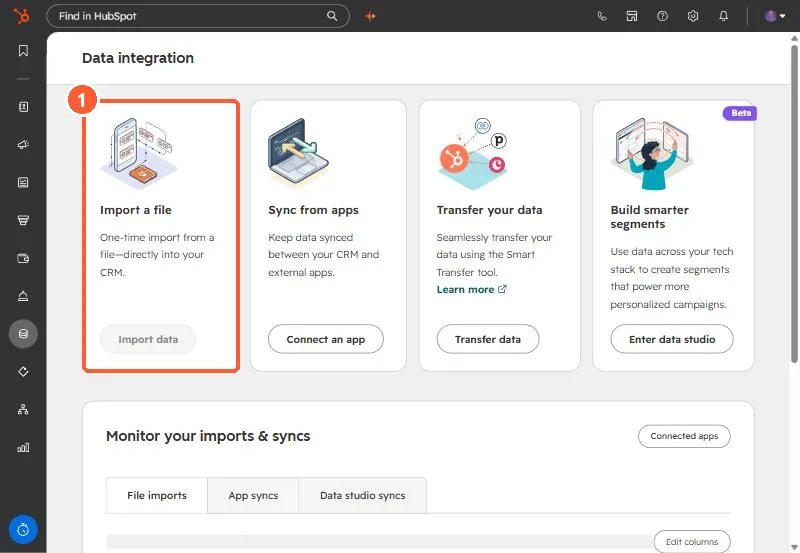Open the Service bell sidebar icon
This screenshot has height=553, width=800.
(x=23, y=296)
